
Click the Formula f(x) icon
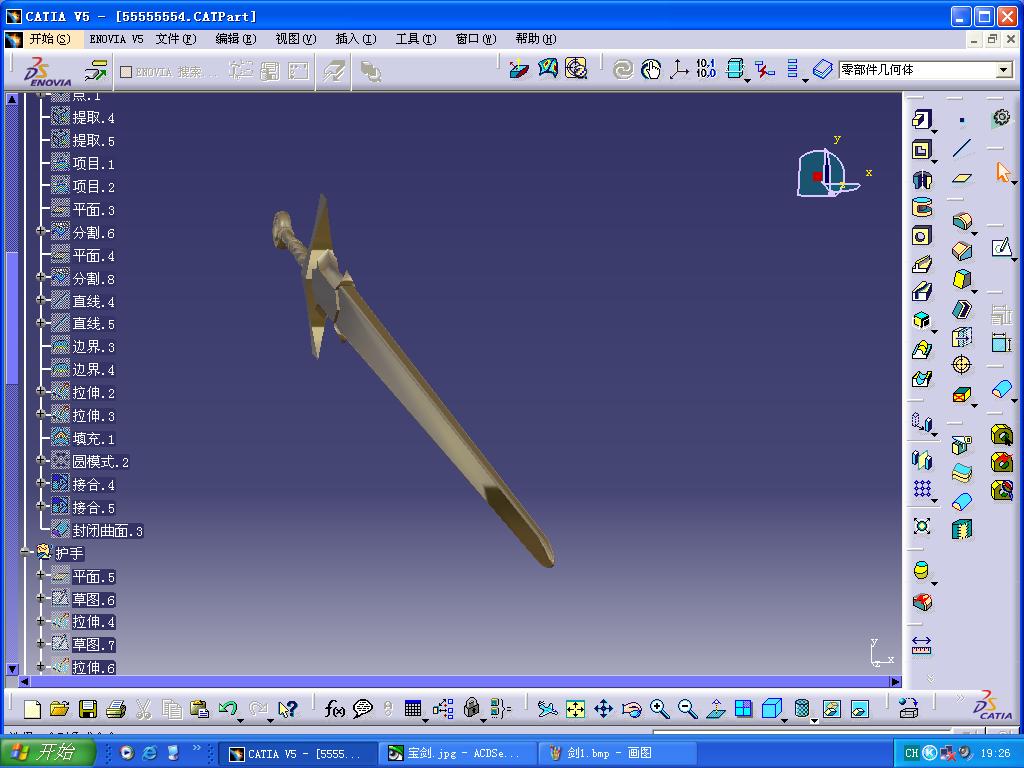coord(334,709)
